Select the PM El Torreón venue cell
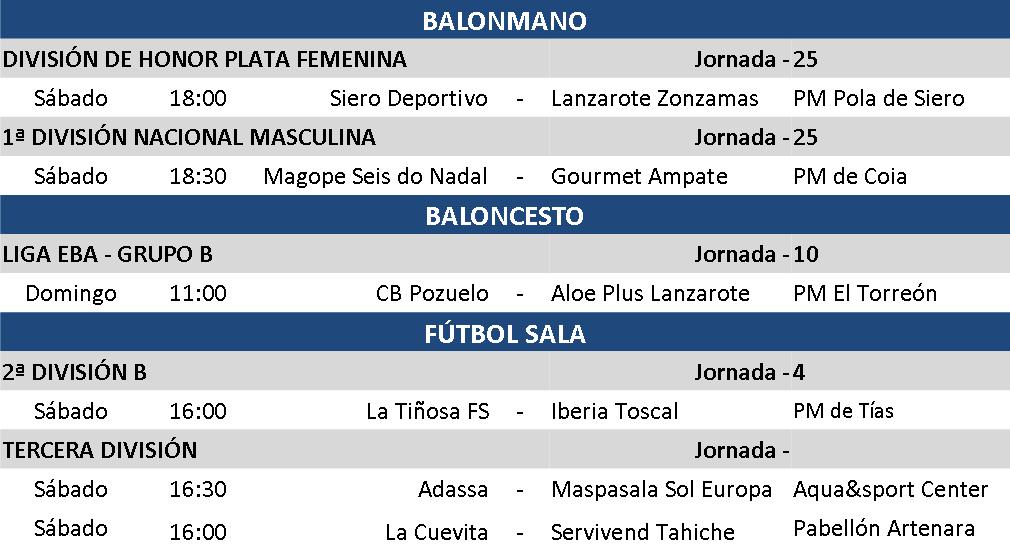 click(865, 294)
